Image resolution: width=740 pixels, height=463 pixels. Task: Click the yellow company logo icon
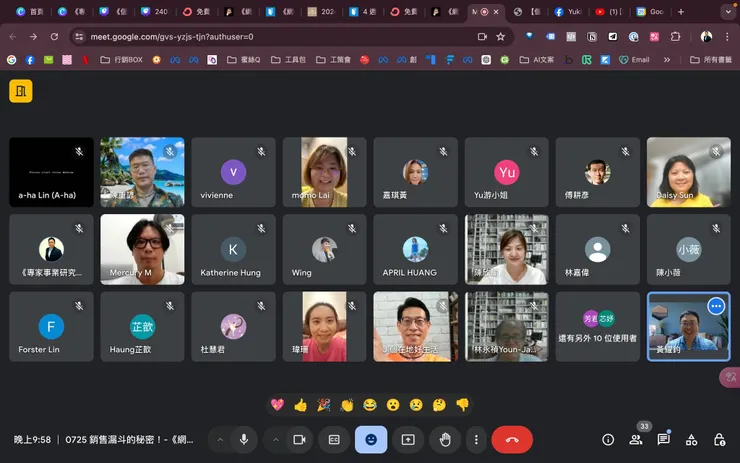(21, 91)
